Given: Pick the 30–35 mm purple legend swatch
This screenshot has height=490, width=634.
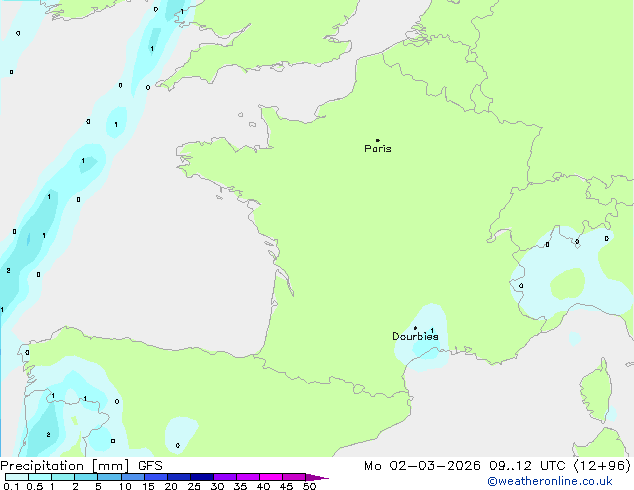Looking at the screenshot, I should (x=224, y=477).
